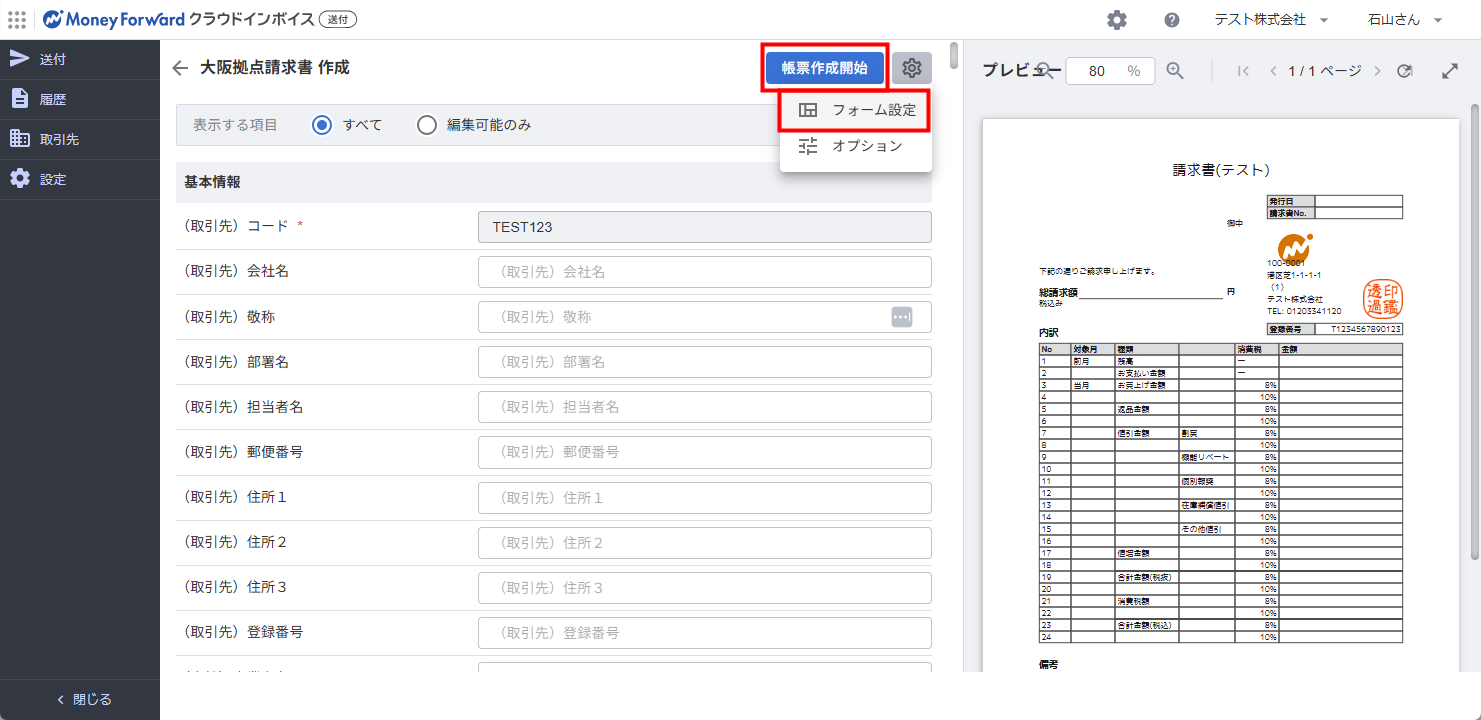The image size is (1481, 720).
Task: Click the back arrow beside 大阪拠点請求書 作成
Action: 180,68
